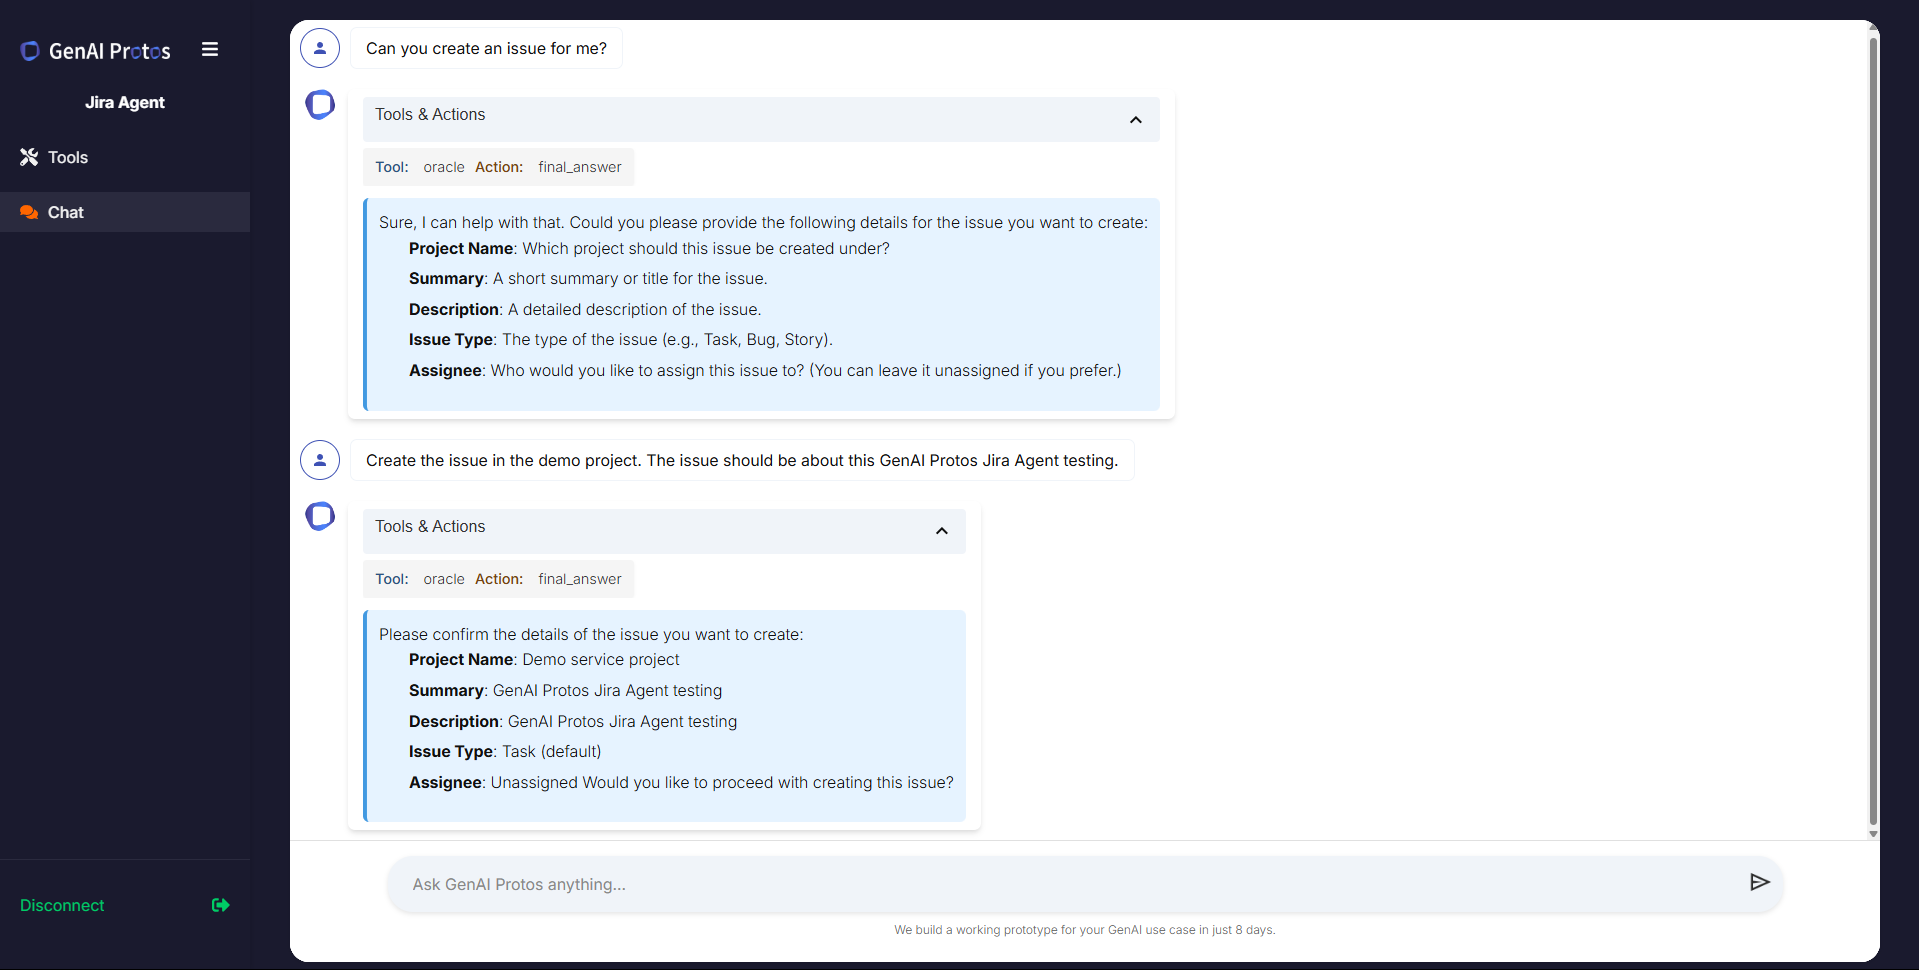The height and width of the screenshot is (970, 1919).
Task: Click the green sign-out icon
Action: [221, 905]
